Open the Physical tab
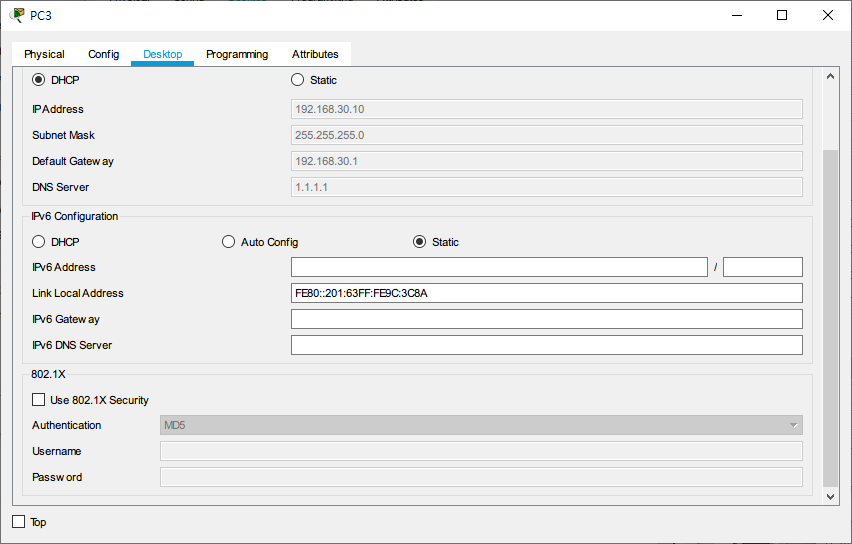Image resolution: width=852 pixels, height=544 pixels. point(44,54)
